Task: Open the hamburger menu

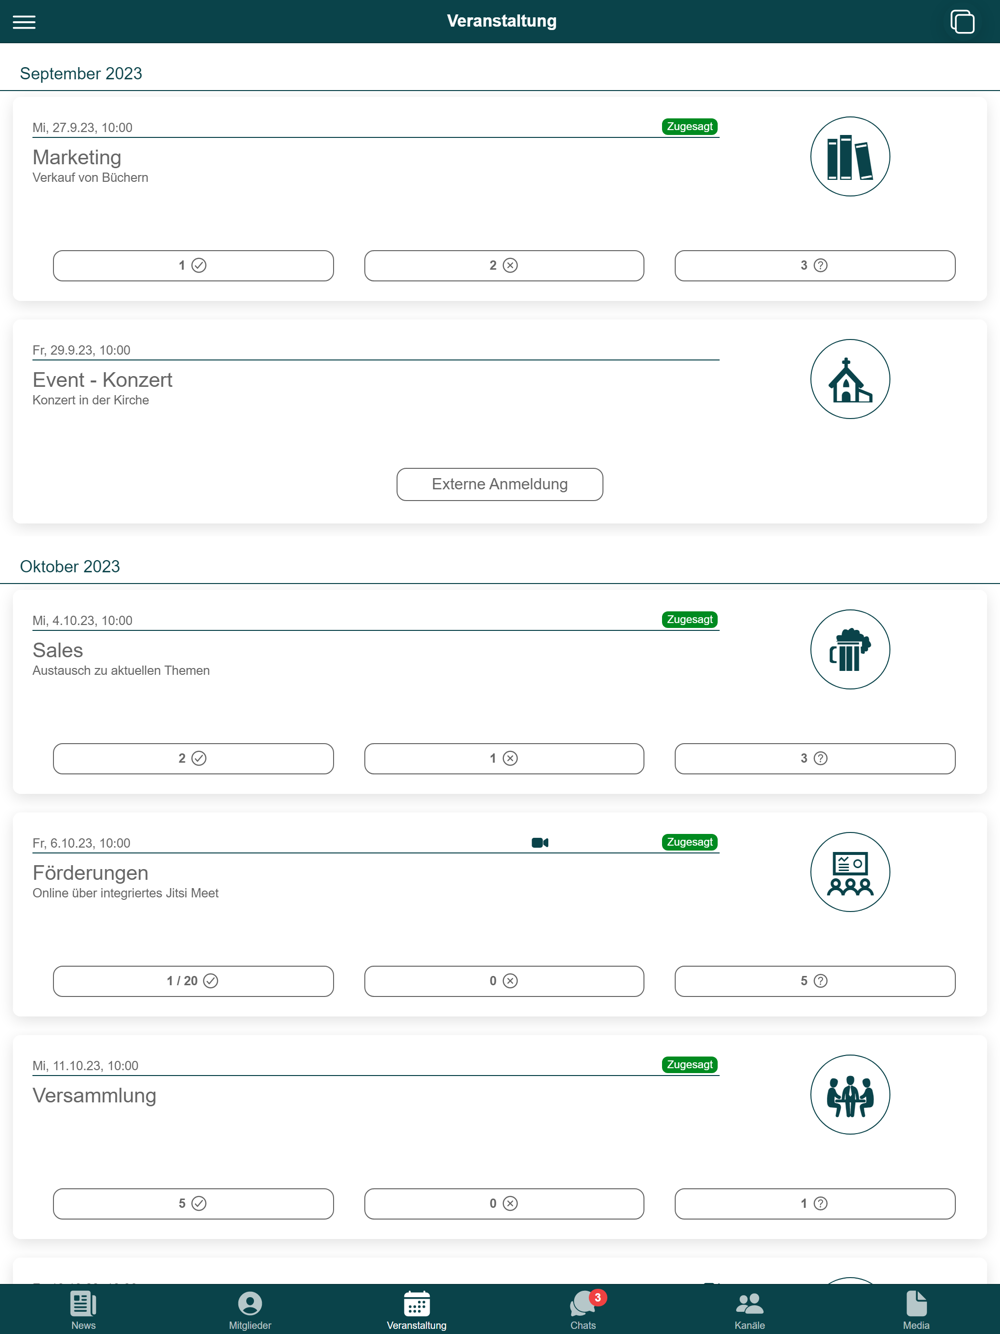Action: point(24,22)
